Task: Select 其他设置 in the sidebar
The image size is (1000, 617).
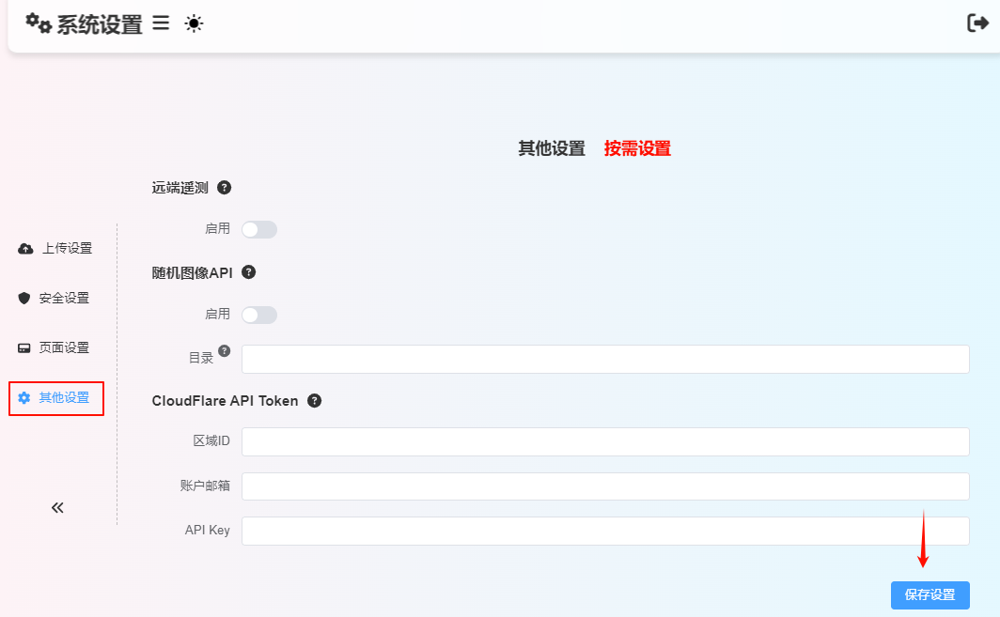Action: tap(56, 398)
